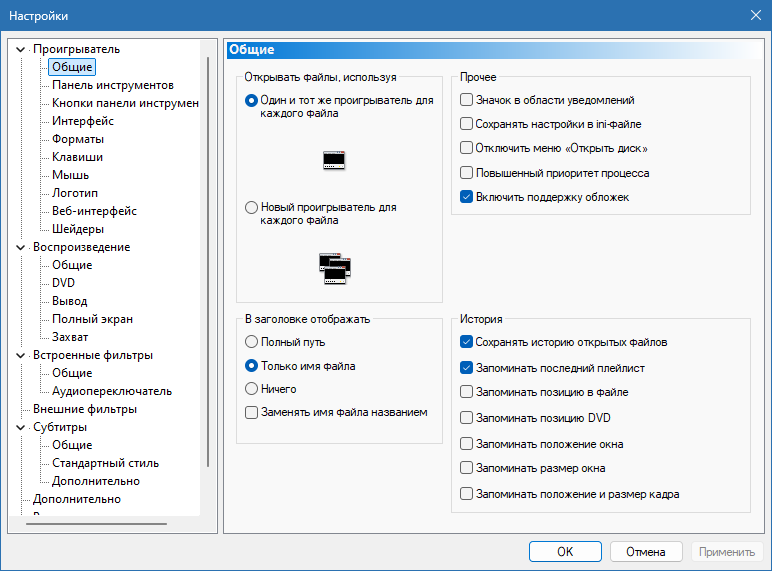Click the single player window icon
This screenshot has height=571, width=772.
point(334,160)
